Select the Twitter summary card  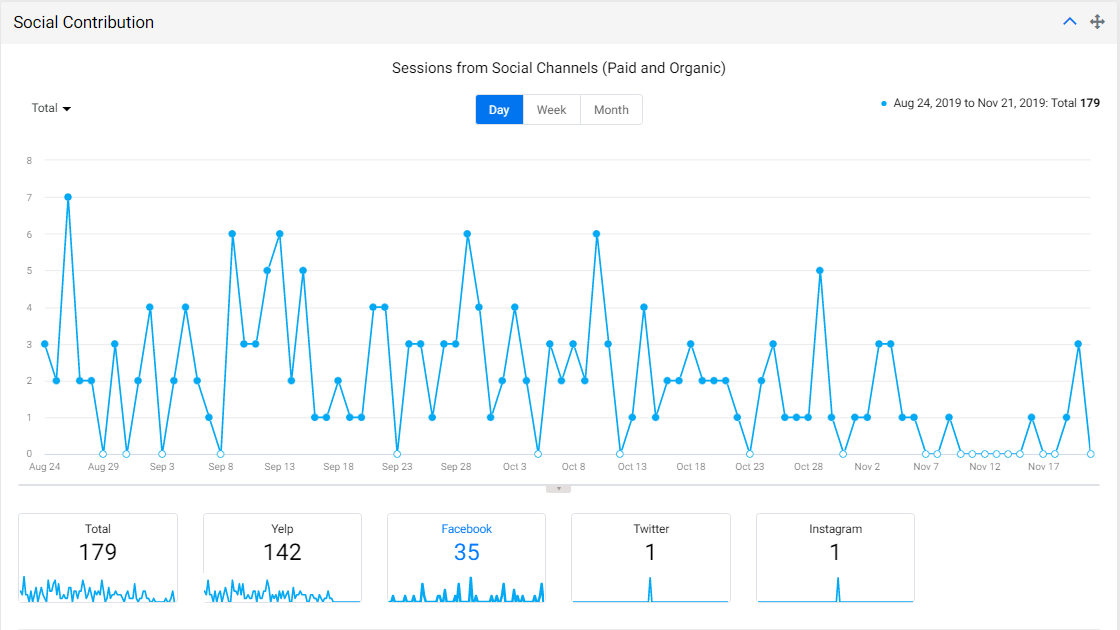point(651,558)
